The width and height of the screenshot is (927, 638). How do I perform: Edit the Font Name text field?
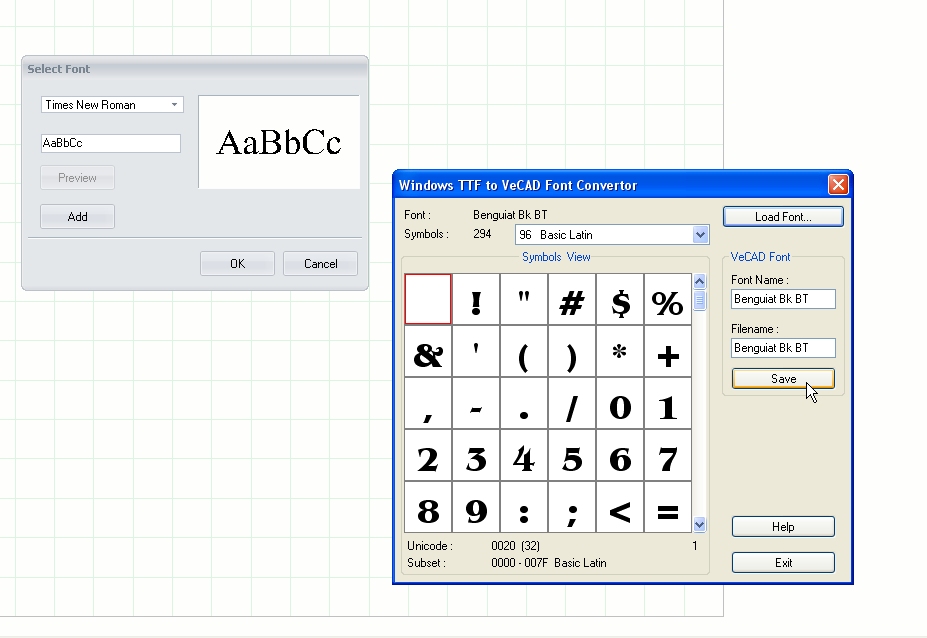point(783,299)
